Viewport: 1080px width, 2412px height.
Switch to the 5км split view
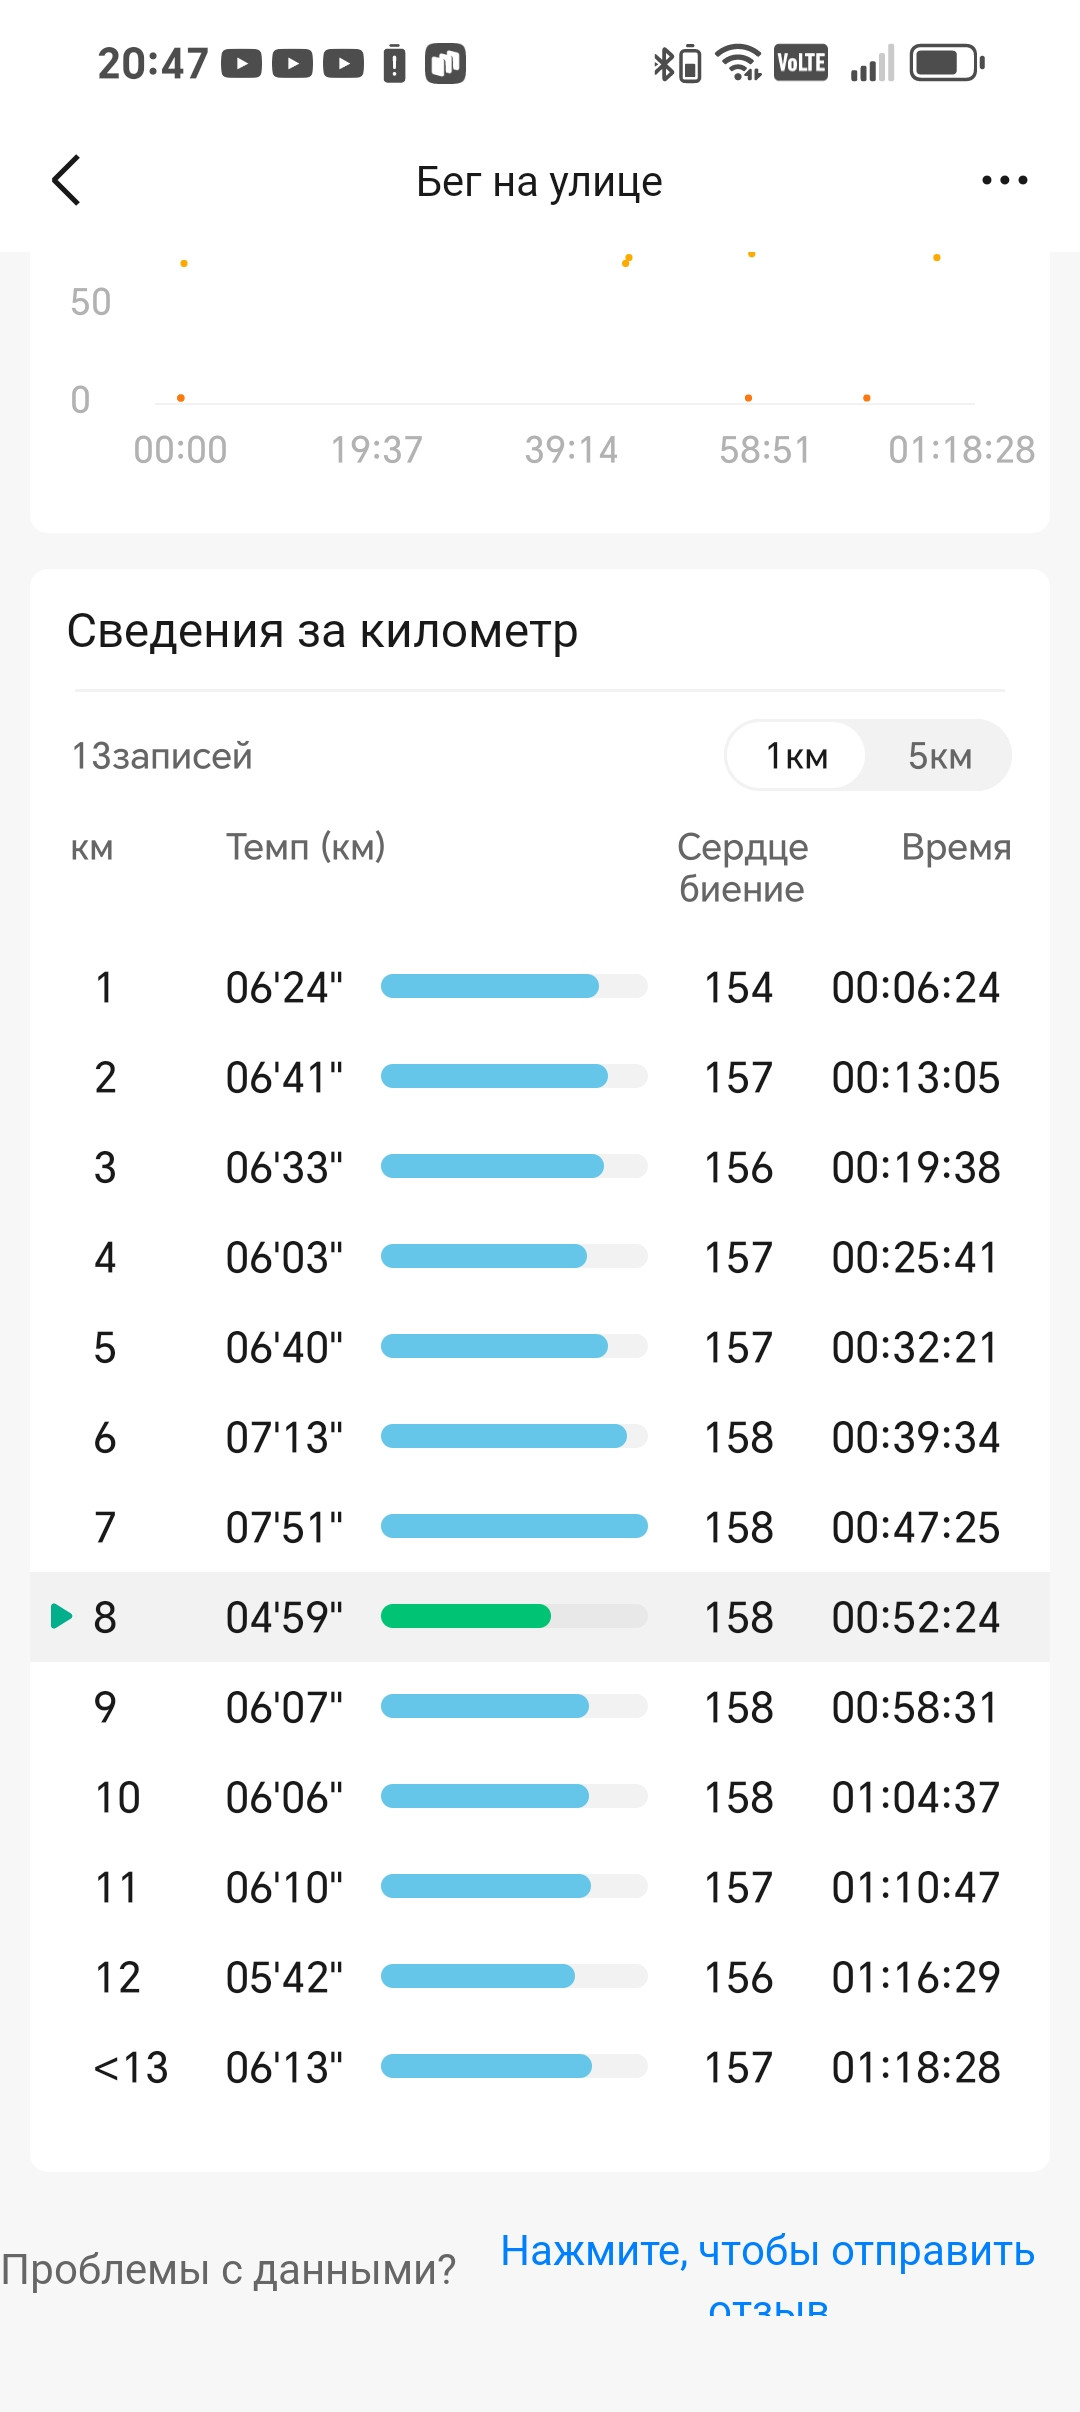(940, 756)
